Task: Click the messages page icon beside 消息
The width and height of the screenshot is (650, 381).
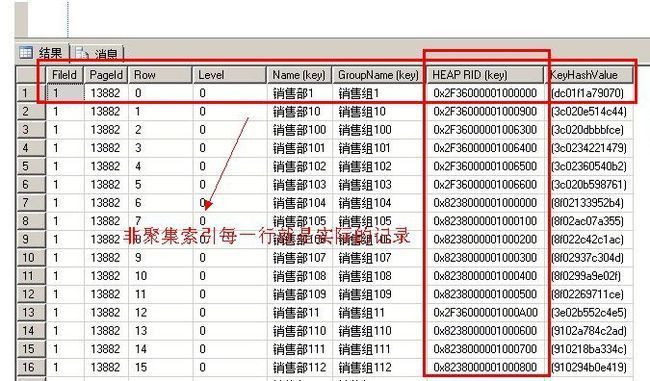Action: (x=82, y=53)
